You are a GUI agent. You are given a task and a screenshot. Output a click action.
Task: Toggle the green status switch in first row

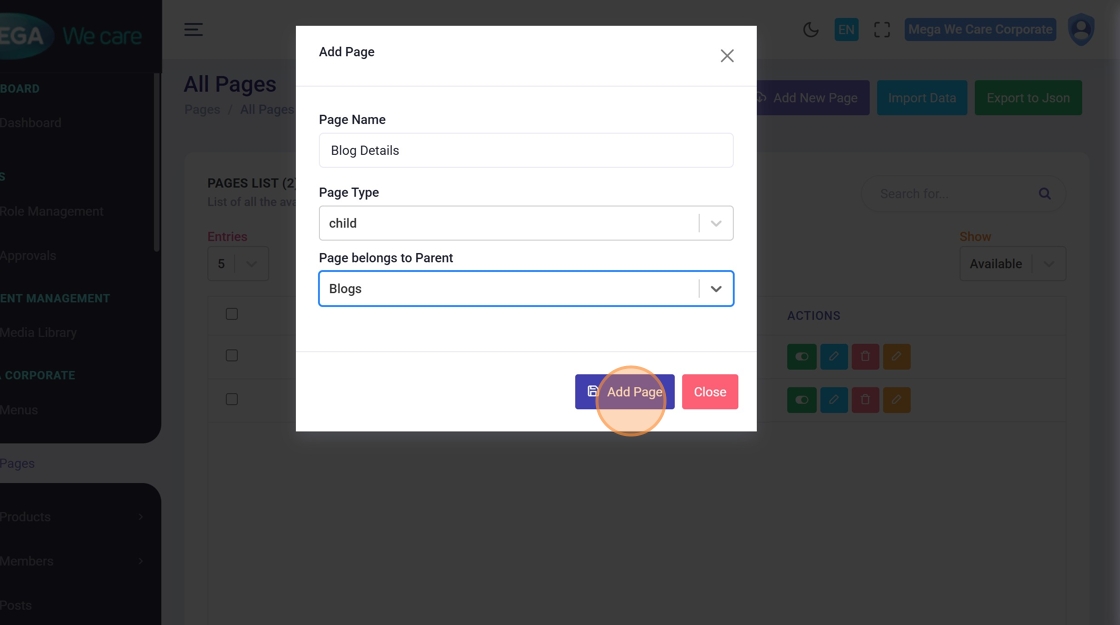tap(801, 357)
